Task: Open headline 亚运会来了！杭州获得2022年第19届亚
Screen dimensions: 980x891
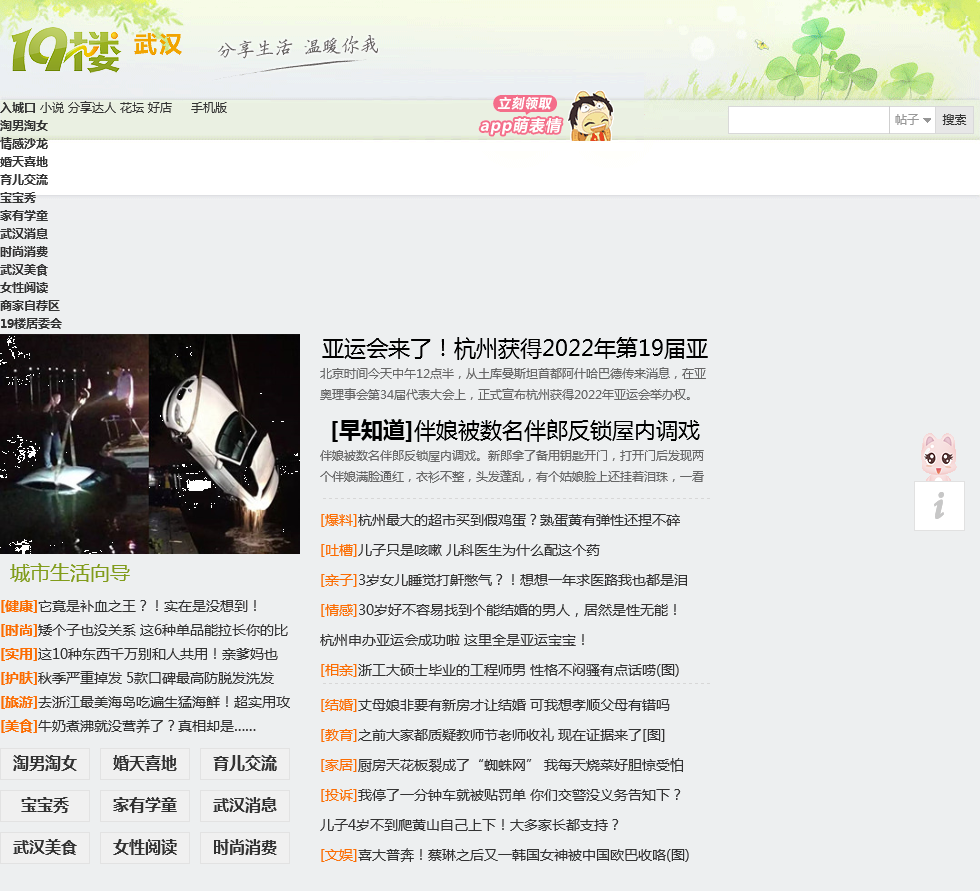Action: click(x=515, y=349)
